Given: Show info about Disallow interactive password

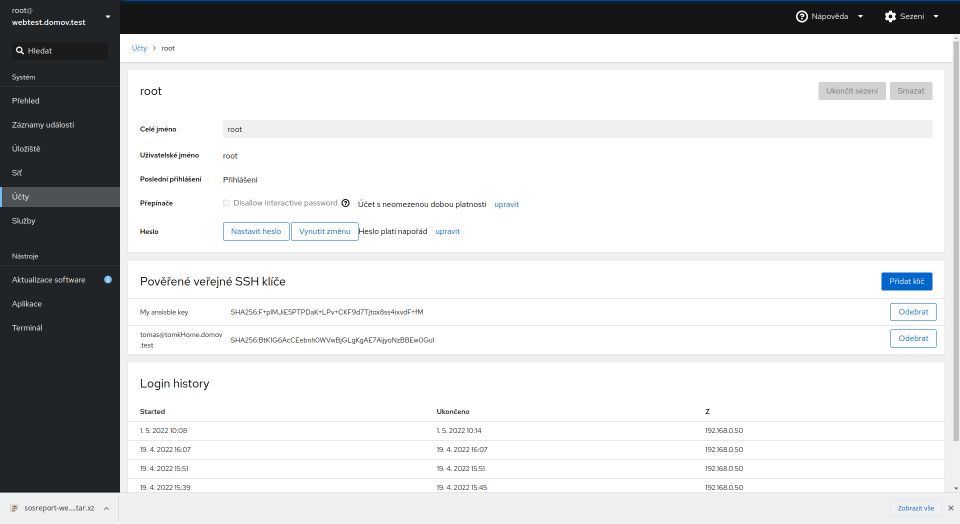Looking at the screenshot, I should (x=345, y=203).
